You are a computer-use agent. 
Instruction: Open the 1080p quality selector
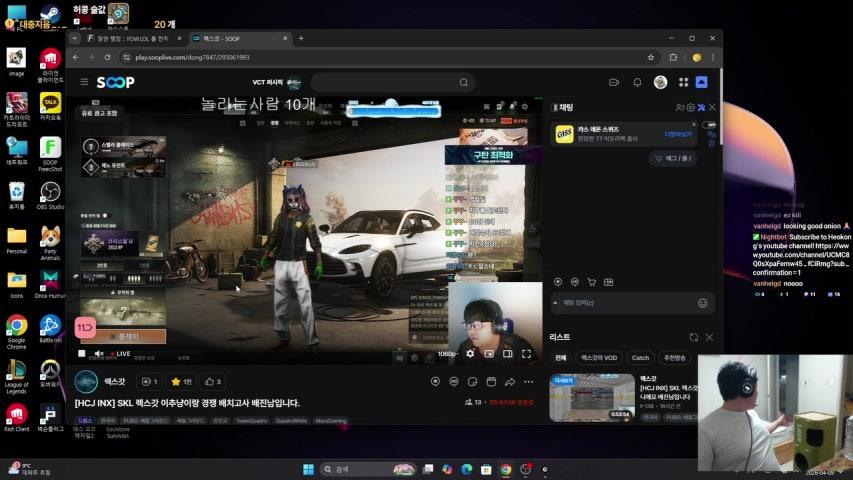click(x=447, y=354)
